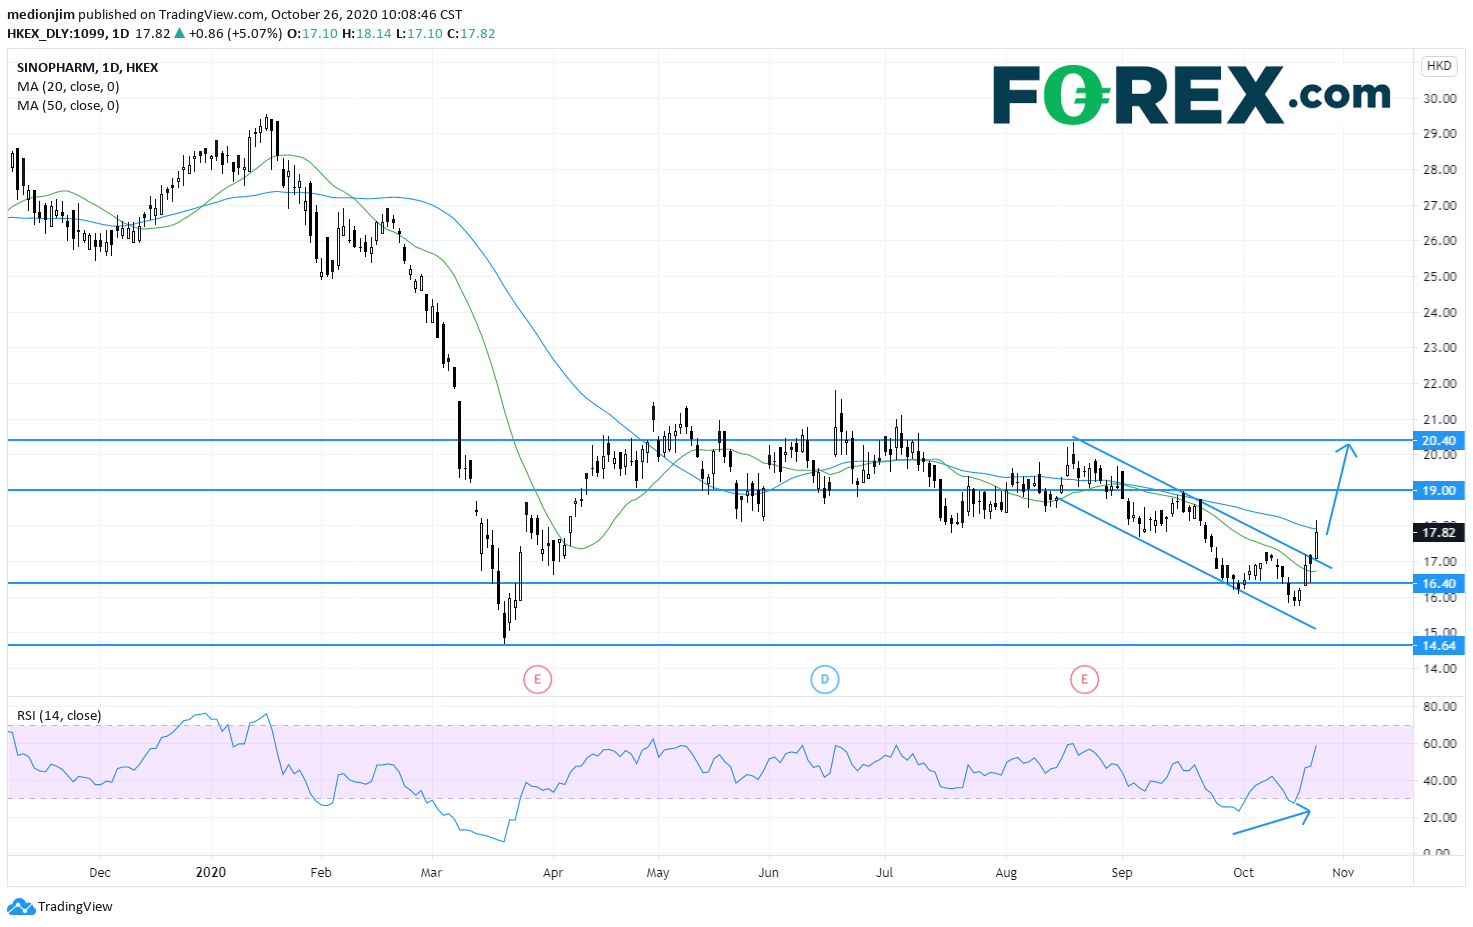Image resolution: width=1473 pixels, height=927 pixels.
Task: Open the earnings marker E near April
Action: pos(537,680)
